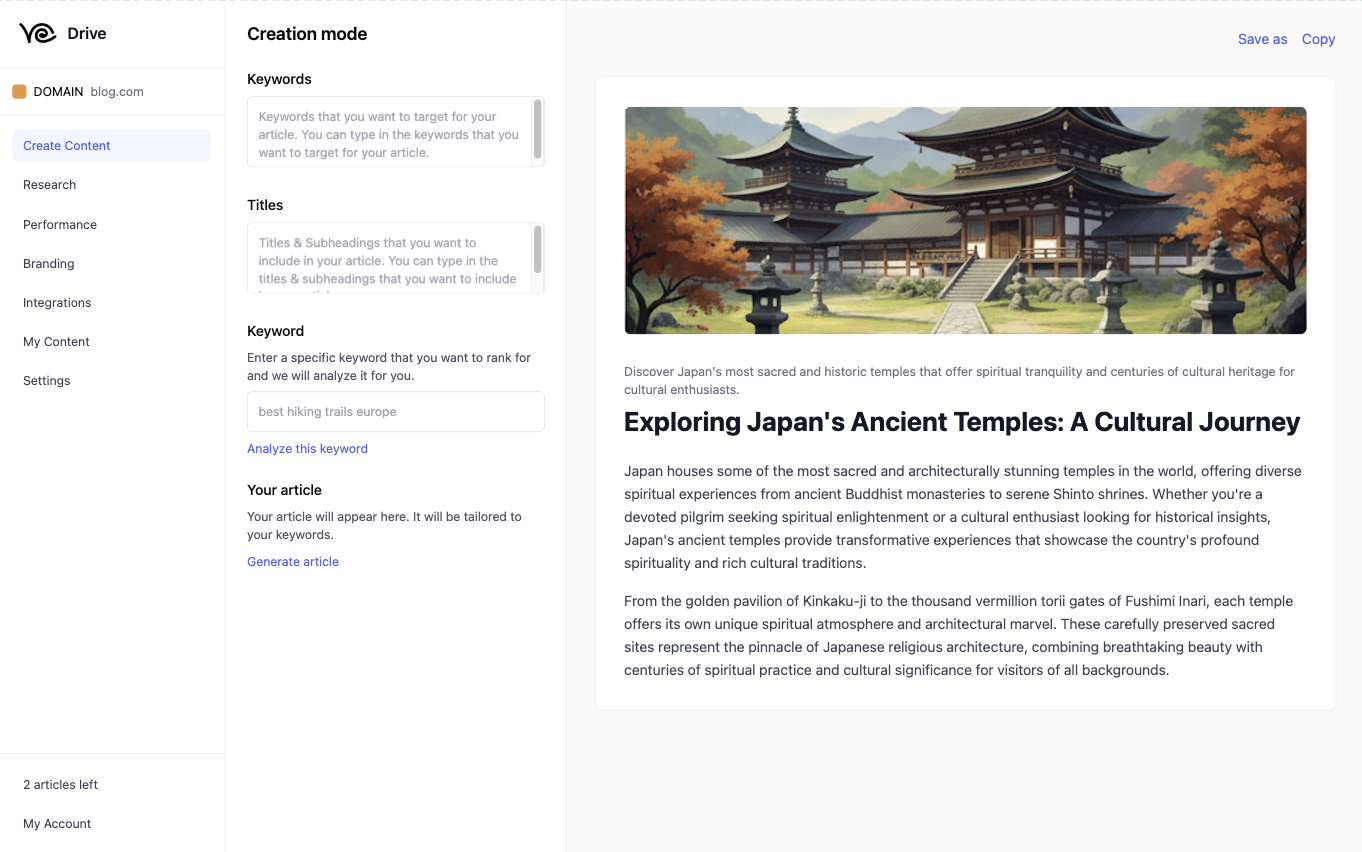Open the Branding section

coord(48,263)
